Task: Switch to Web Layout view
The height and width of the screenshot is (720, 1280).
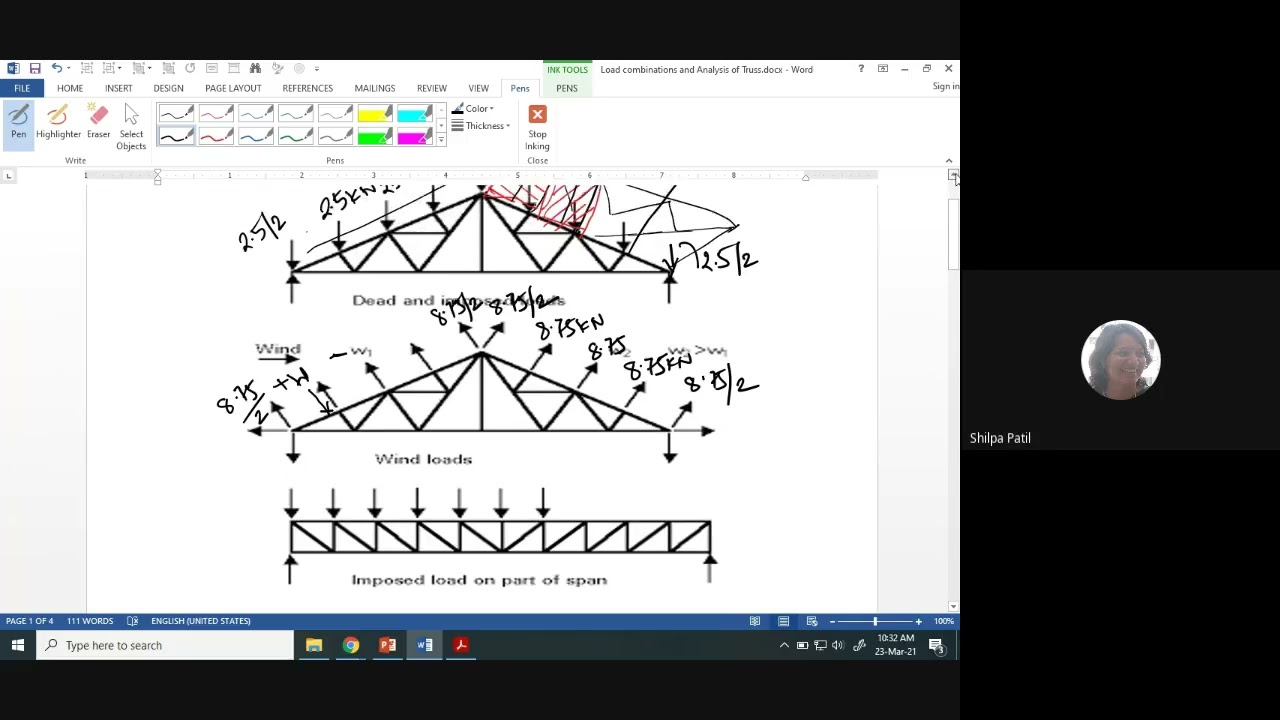Action: tap(812, 621)
